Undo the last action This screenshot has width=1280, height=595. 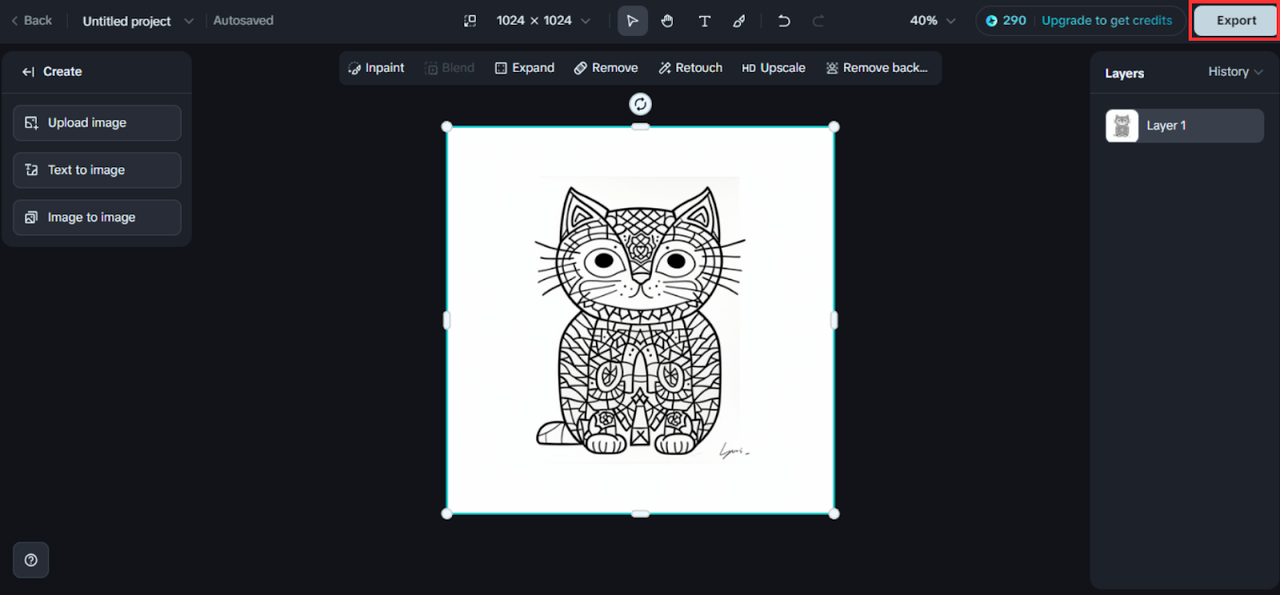click(x=784, y=21)
